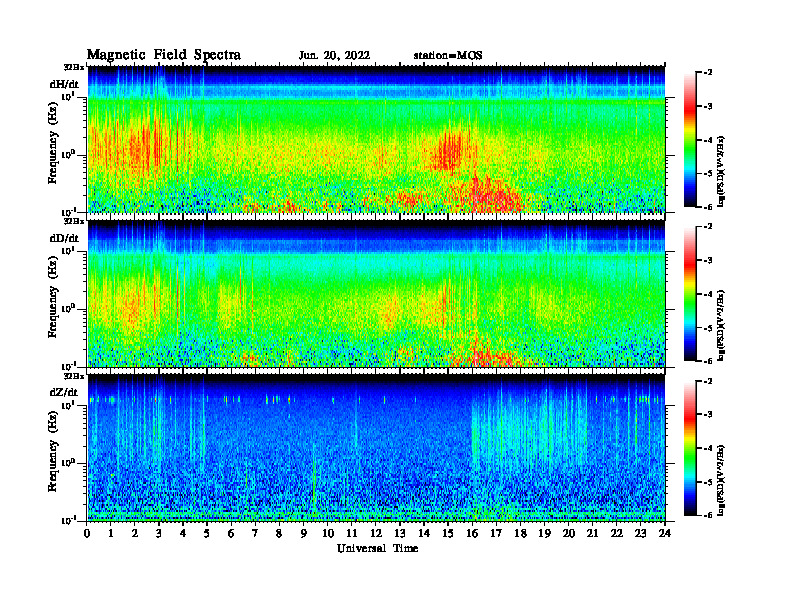The height and width of the screenshot is (612, 792).
Task: Click the dD/dt panel color bar
Action: point(690,294)
